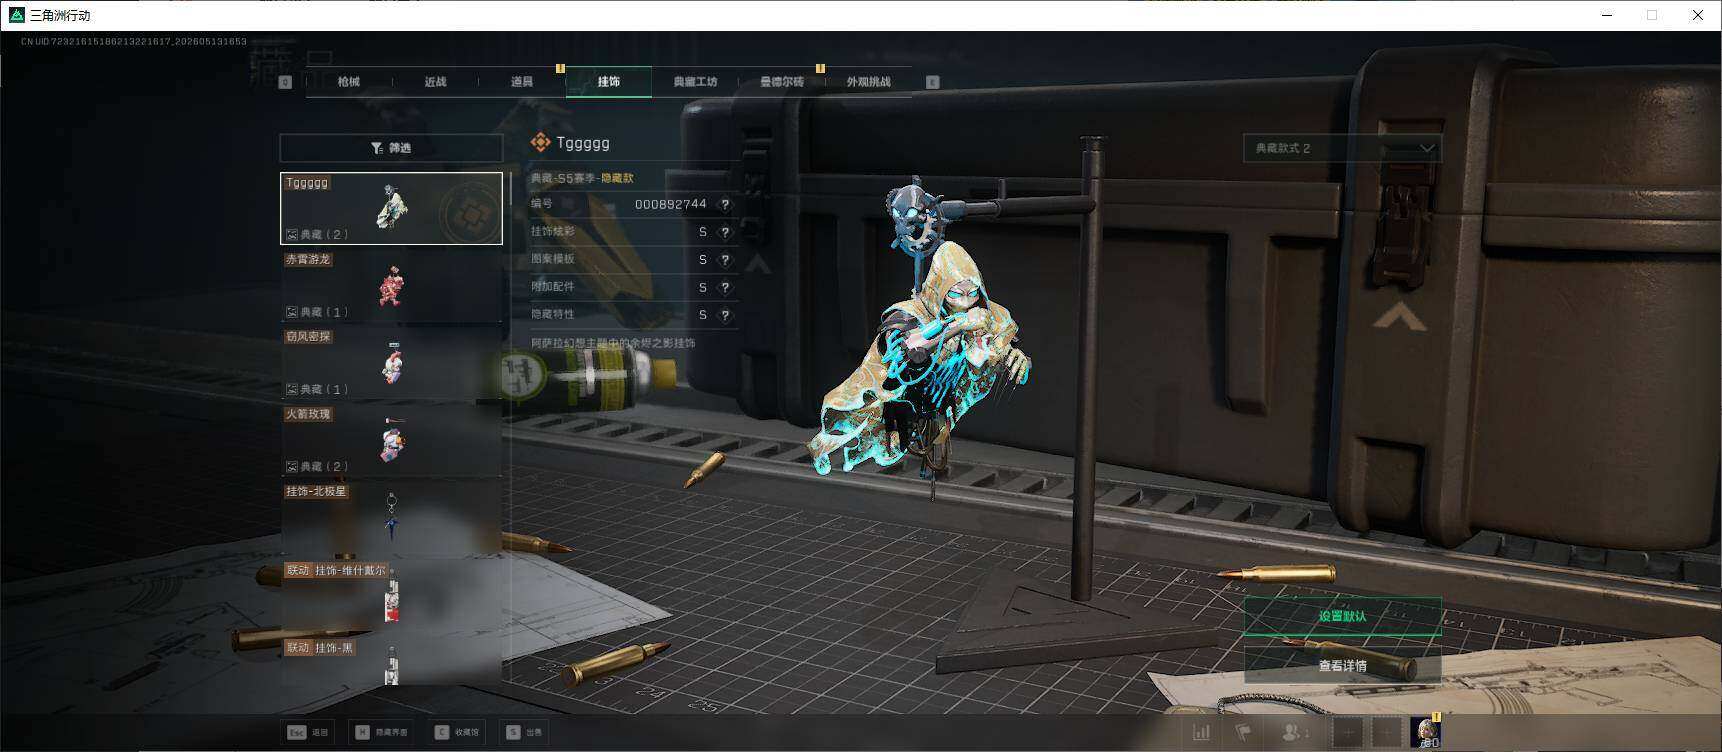Screen dimensions: 1722x752
Task: Switch to the 枪械 tab
Action: click(x=348, y=82)
